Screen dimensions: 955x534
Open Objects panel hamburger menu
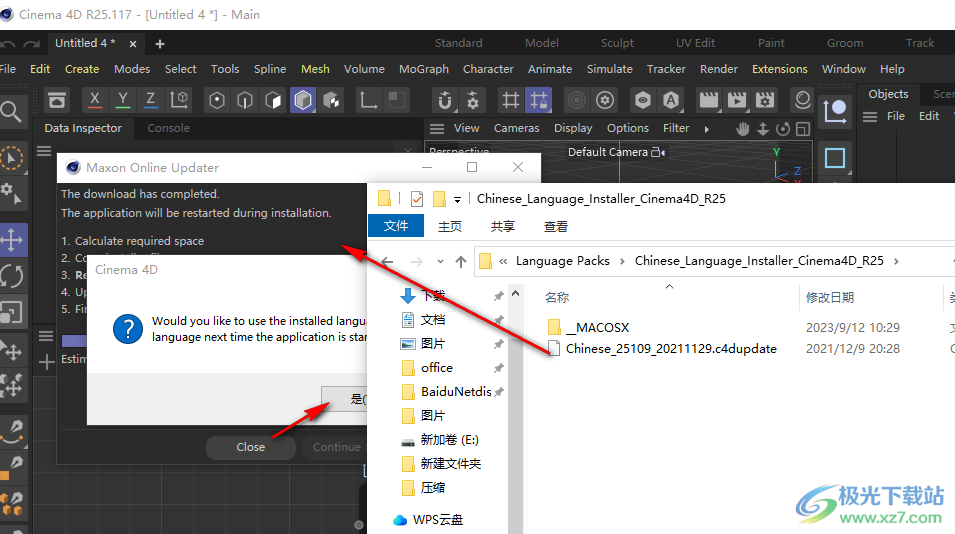pyautogui.click(x=870, y=116)
